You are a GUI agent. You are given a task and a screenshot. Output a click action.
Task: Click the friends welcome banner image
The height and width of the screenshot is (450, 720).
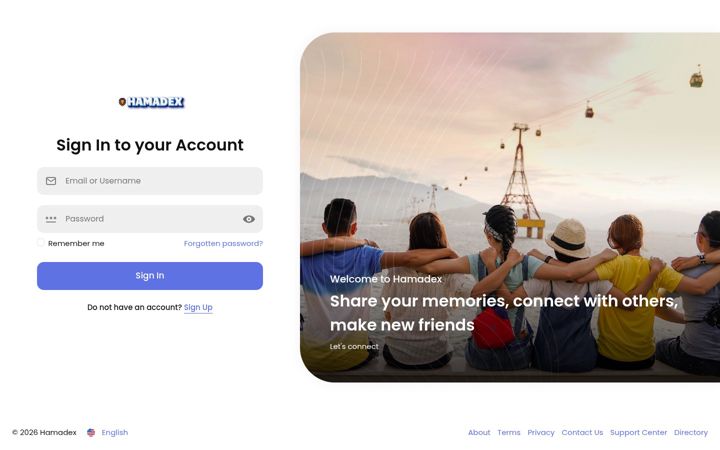pos(510,207)
